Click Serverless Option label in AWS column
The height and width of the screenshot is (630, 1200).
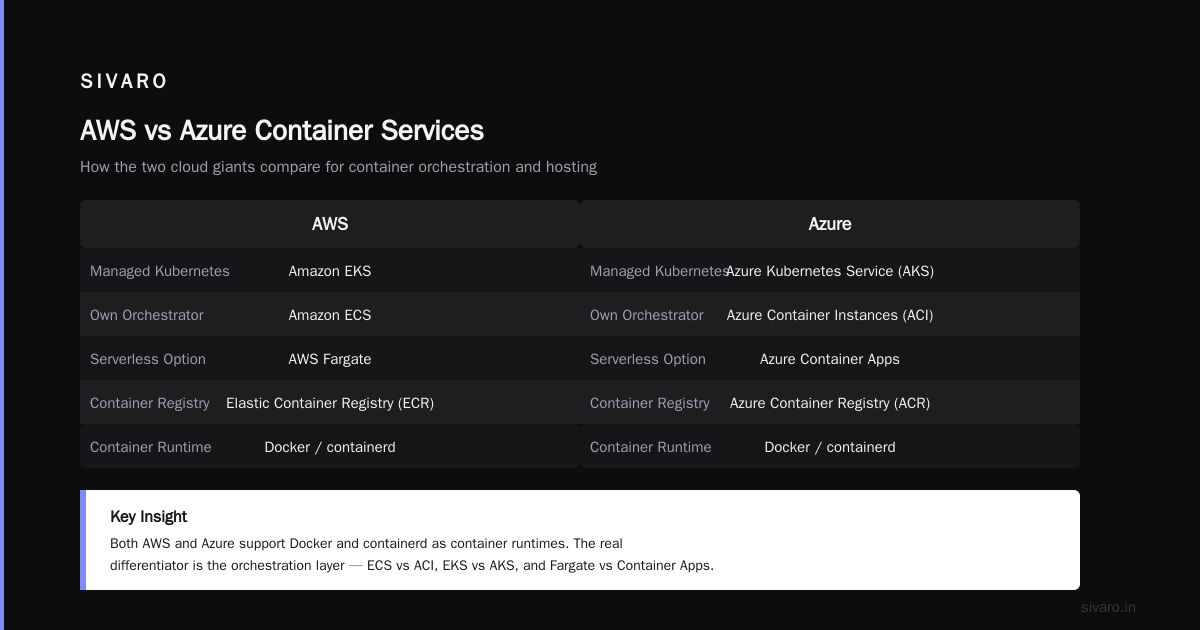tap(148, 359)
